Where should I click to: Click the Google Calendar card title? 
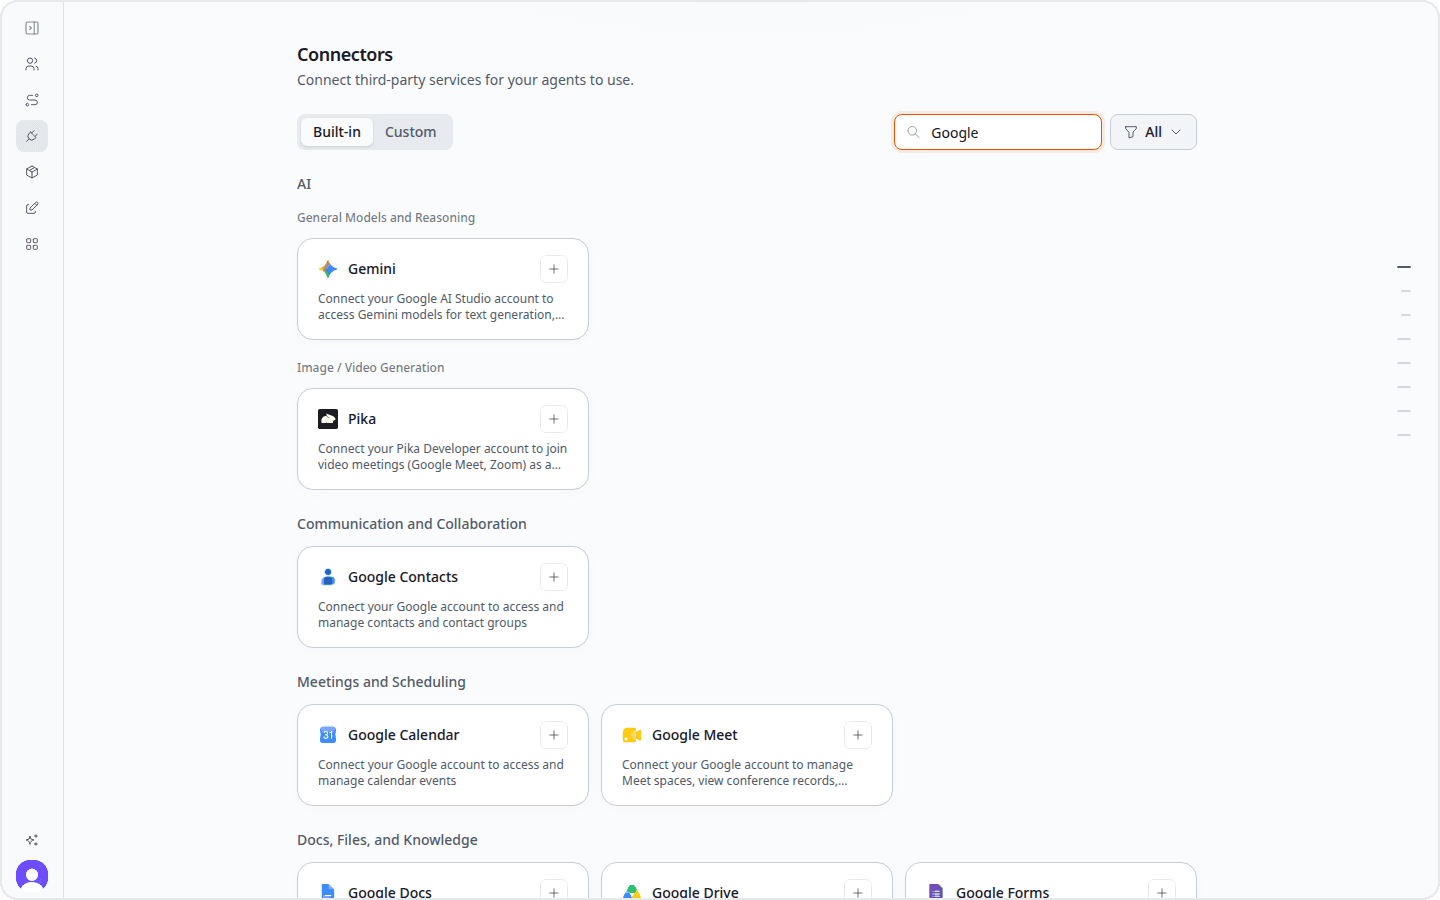pos(404,735)
